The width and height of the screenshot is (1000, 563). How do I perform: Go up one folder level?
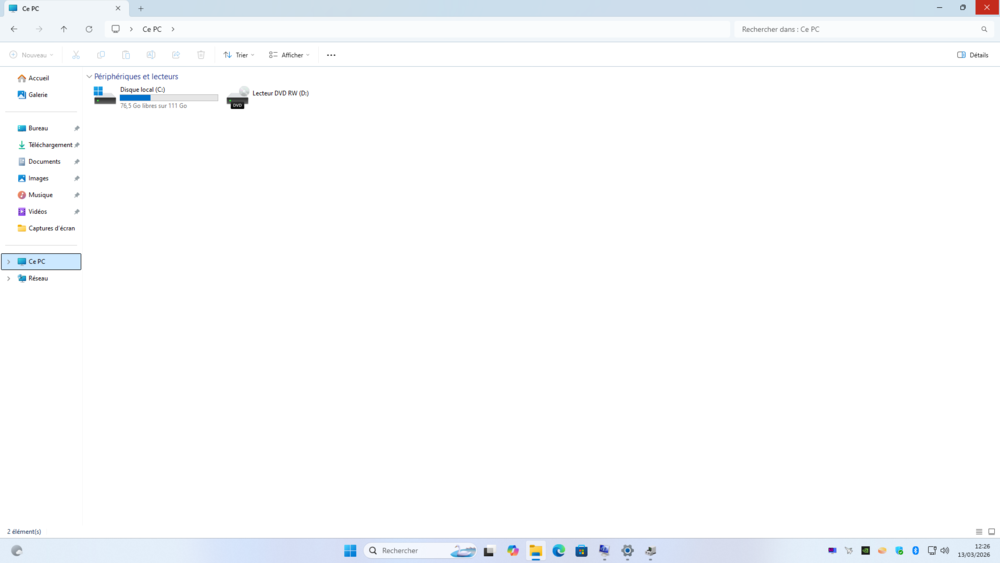[x=64, y=29]
